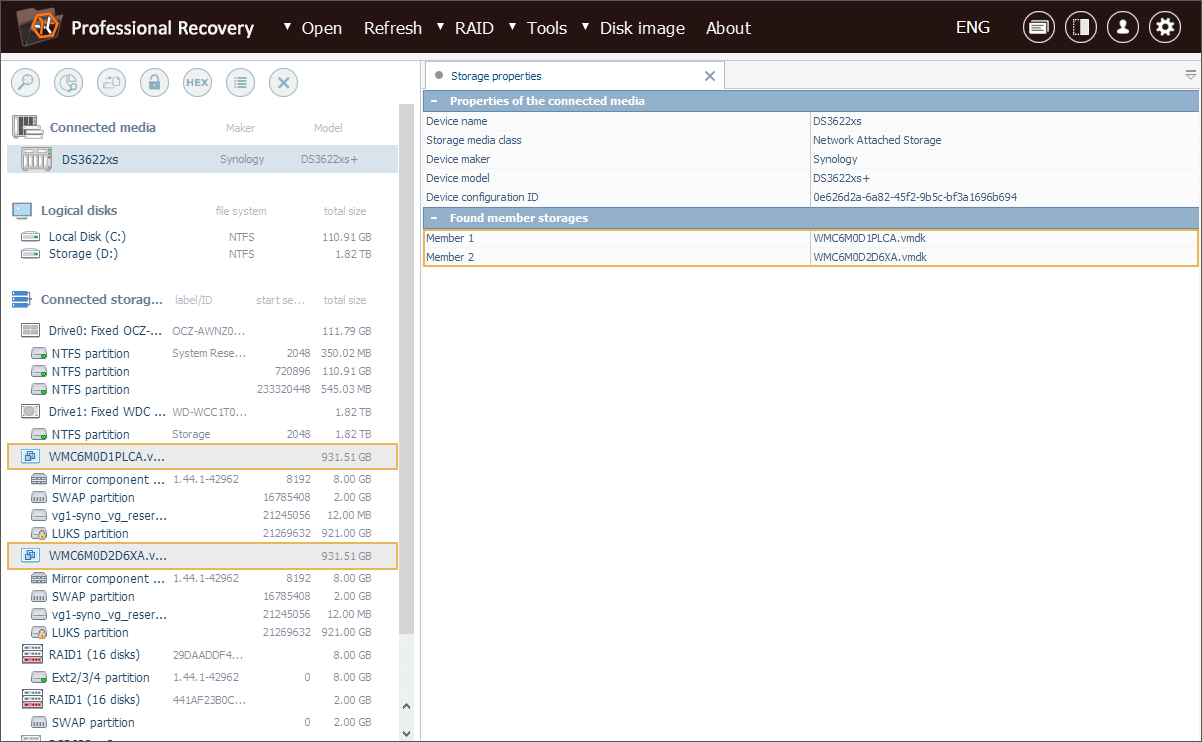The image size is (1202, 742).
Task: Click the list view icon in the toolbar
Action: [x=240, y=82]
